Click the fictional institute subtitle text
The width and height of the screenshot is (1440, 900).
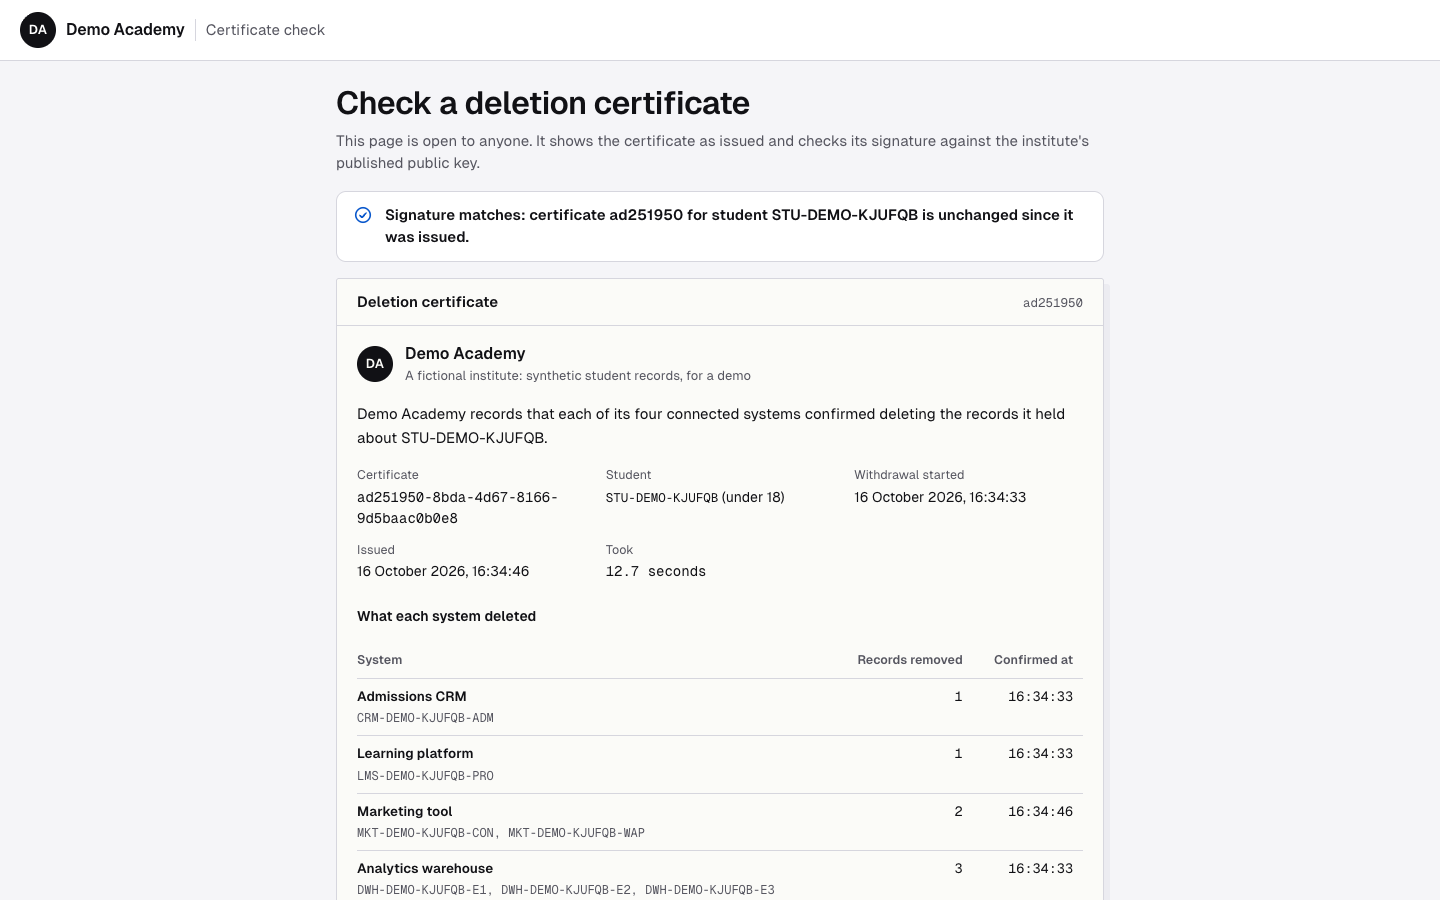(578, 376)
